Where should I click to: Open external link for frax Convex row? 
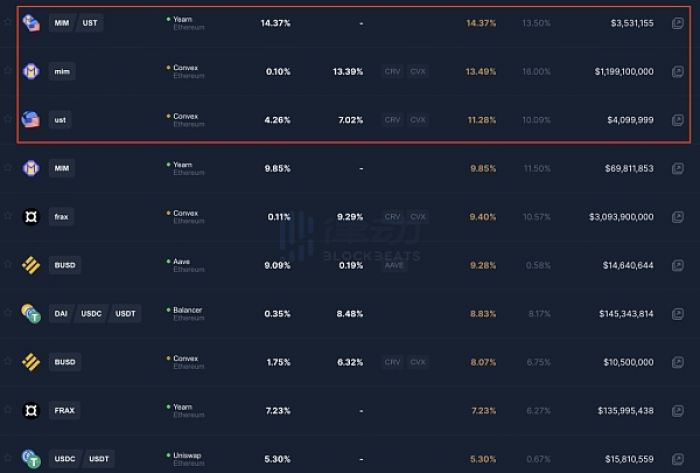[677, 217]
